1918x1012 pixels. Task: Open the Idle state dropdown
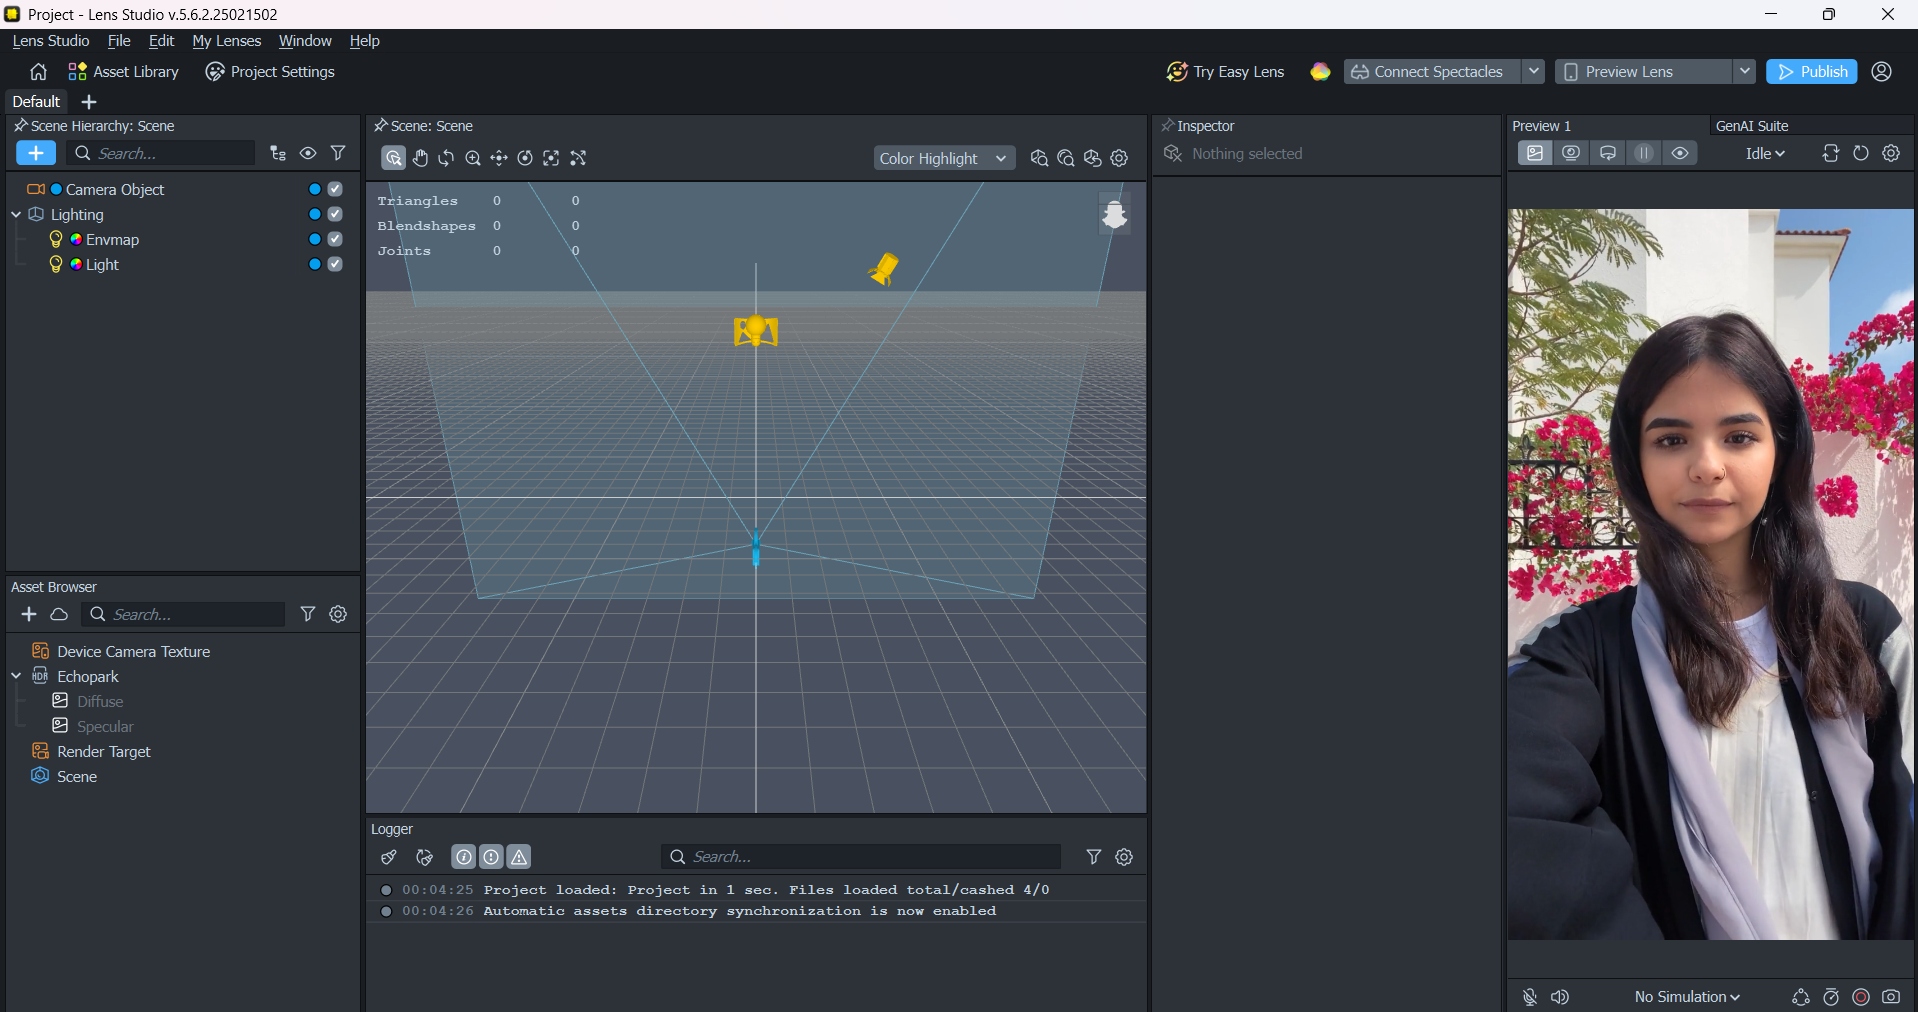1765,153
